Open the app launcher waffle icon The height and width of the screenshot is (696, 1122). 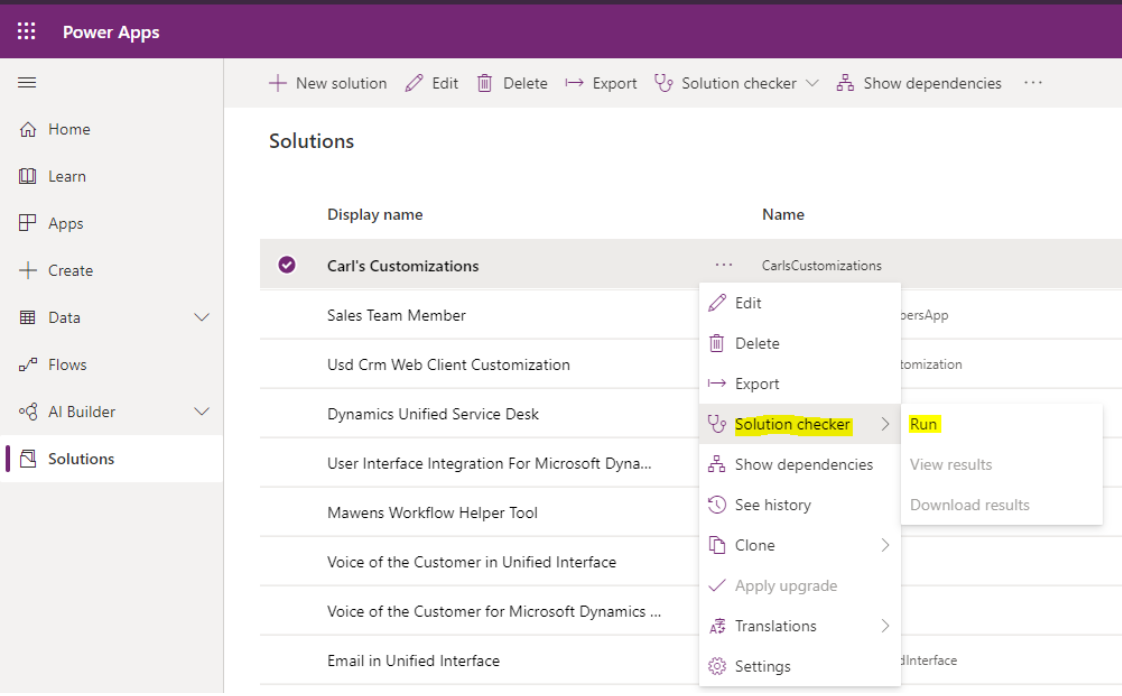tap(27, 32)
